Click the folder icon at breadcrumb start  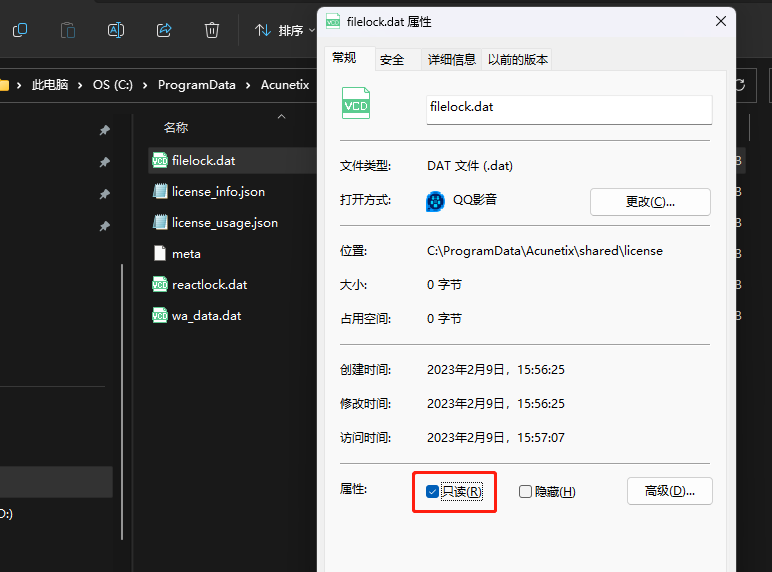pyautogui.click(x=4, y=85)
